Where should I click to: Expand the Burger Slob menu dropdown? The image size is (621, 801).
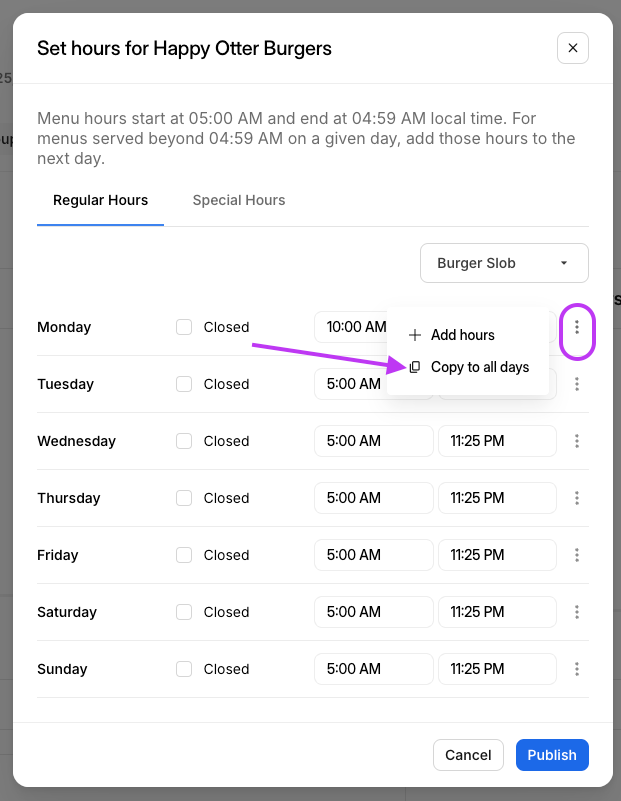(504, 263)
